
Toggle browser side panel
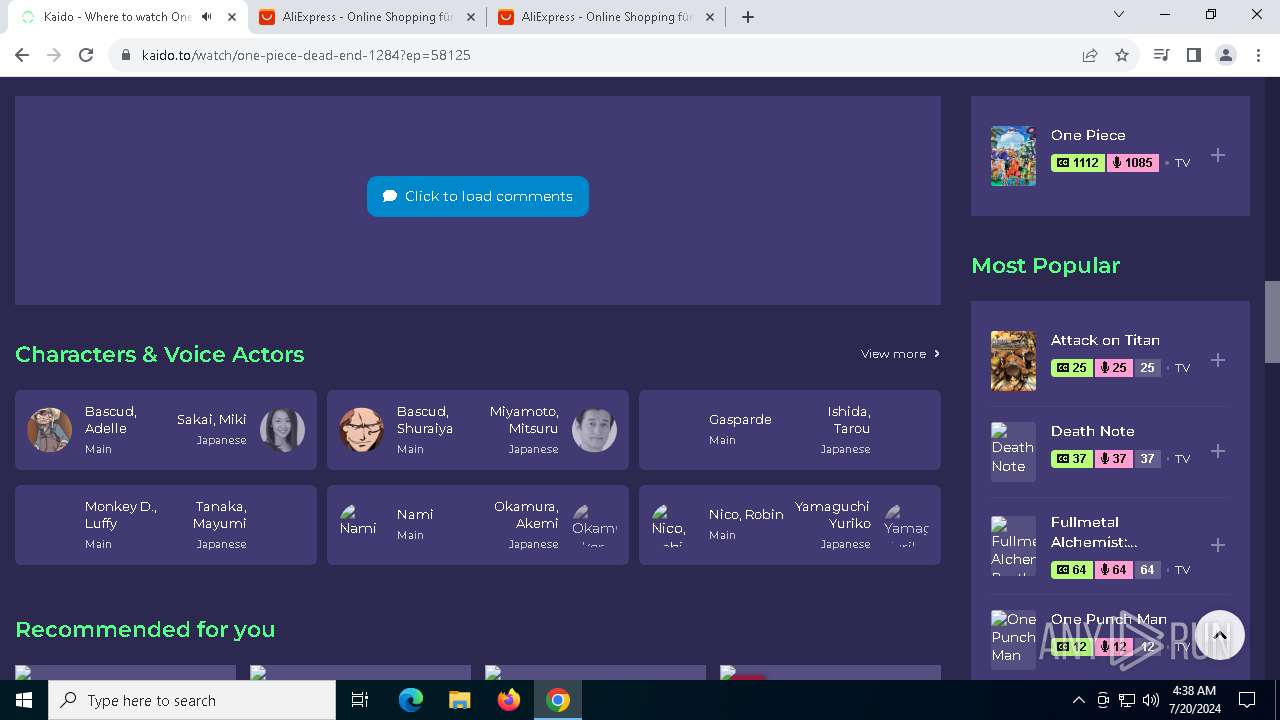point(1193,55)
